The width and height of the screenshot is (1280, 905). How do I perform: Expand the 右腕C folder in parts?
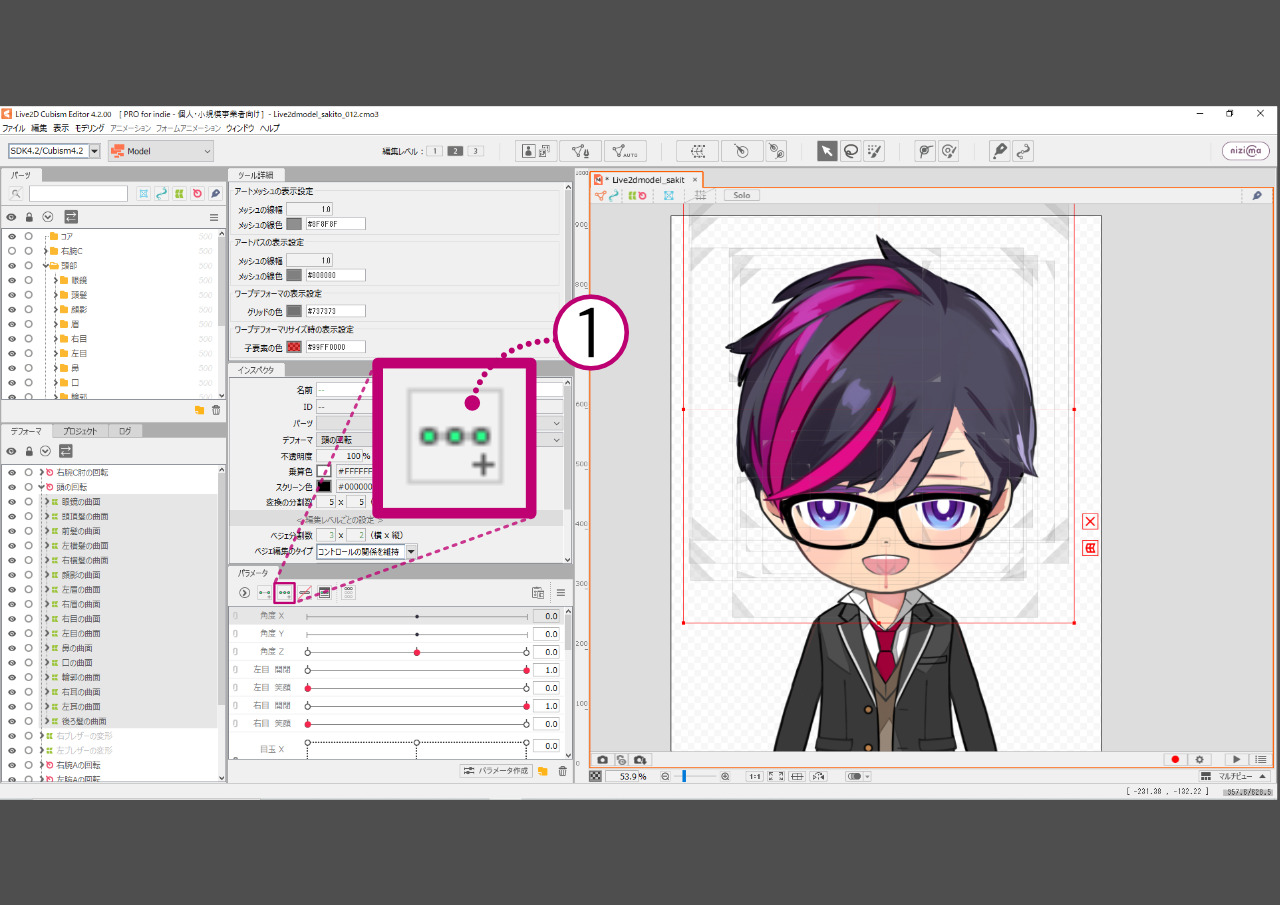[x=47, y=251]
